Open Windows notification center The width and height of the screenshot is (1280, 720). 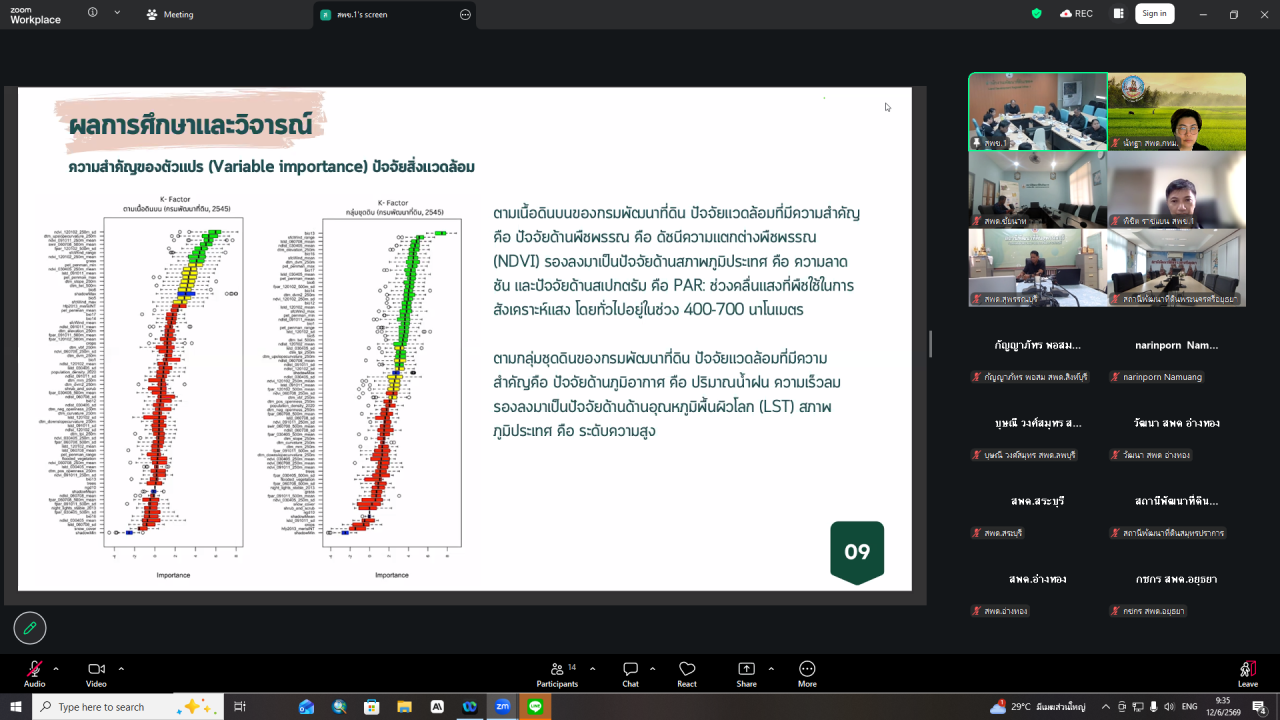pyautogui.click(x=1260, y=706)
